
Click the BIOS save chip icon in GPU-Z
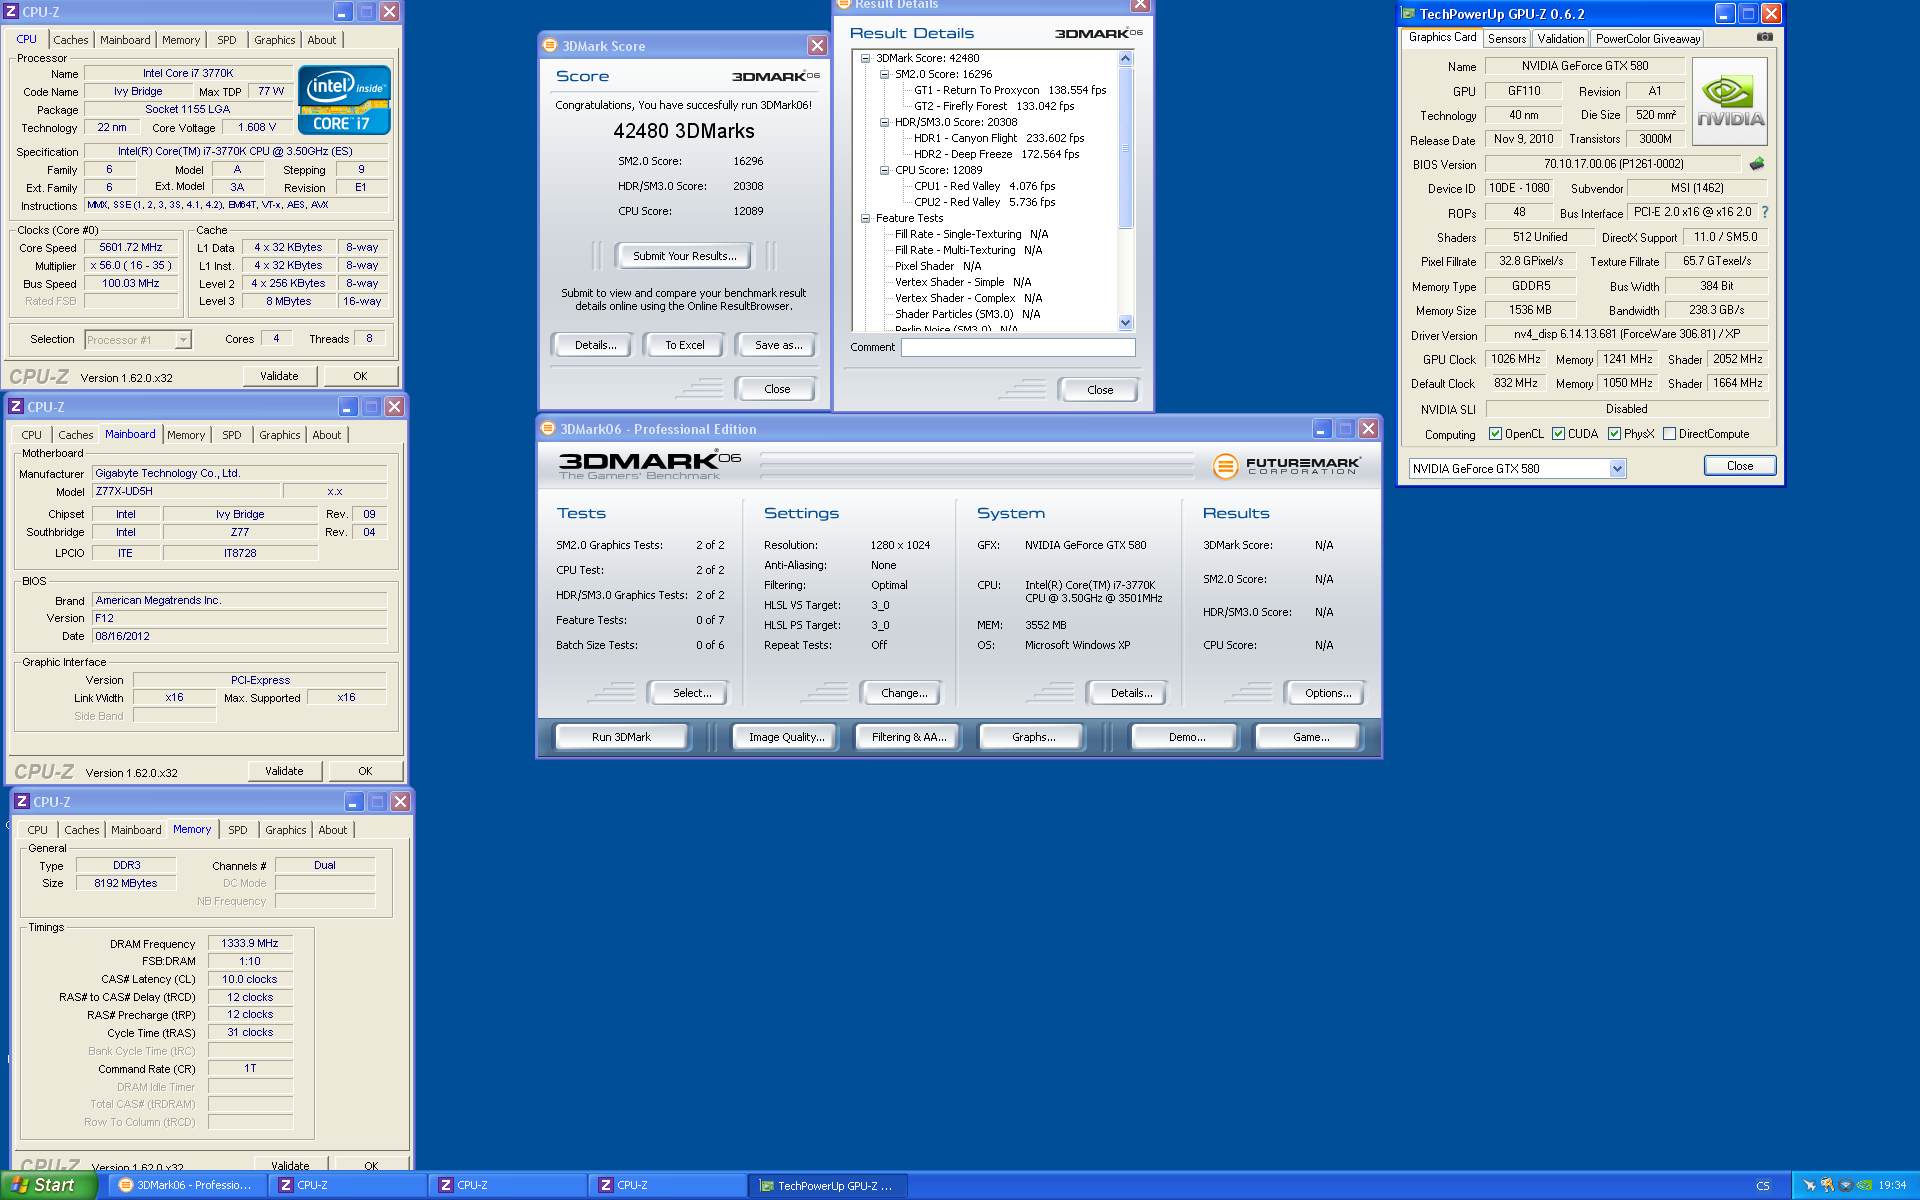[x=1757, y=164]
